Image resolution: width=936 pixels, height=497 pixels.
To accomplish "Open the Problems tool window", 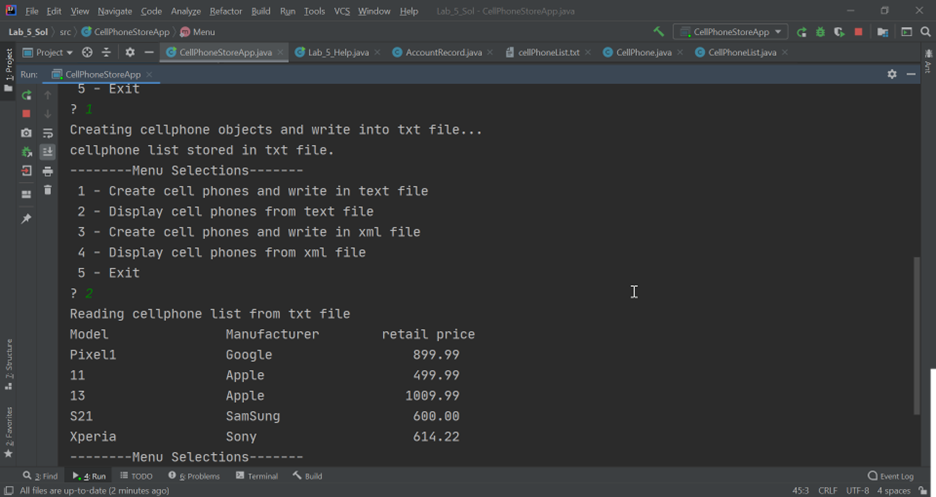I will (194, 476).
